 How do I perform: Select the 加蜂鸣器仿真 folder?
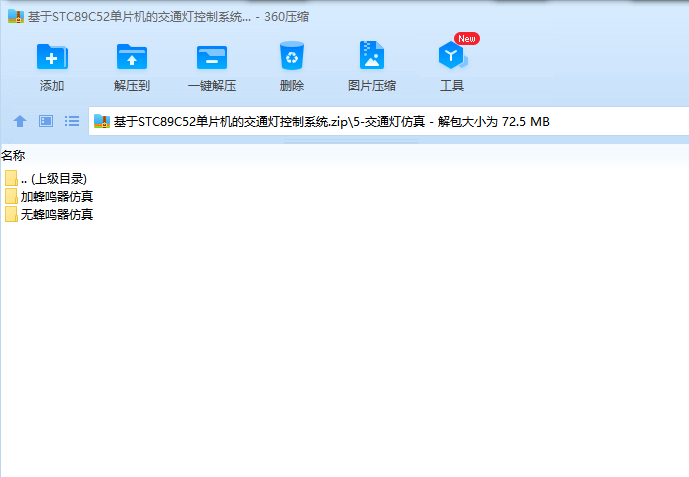pyautogui.click(x=49, y=196)
